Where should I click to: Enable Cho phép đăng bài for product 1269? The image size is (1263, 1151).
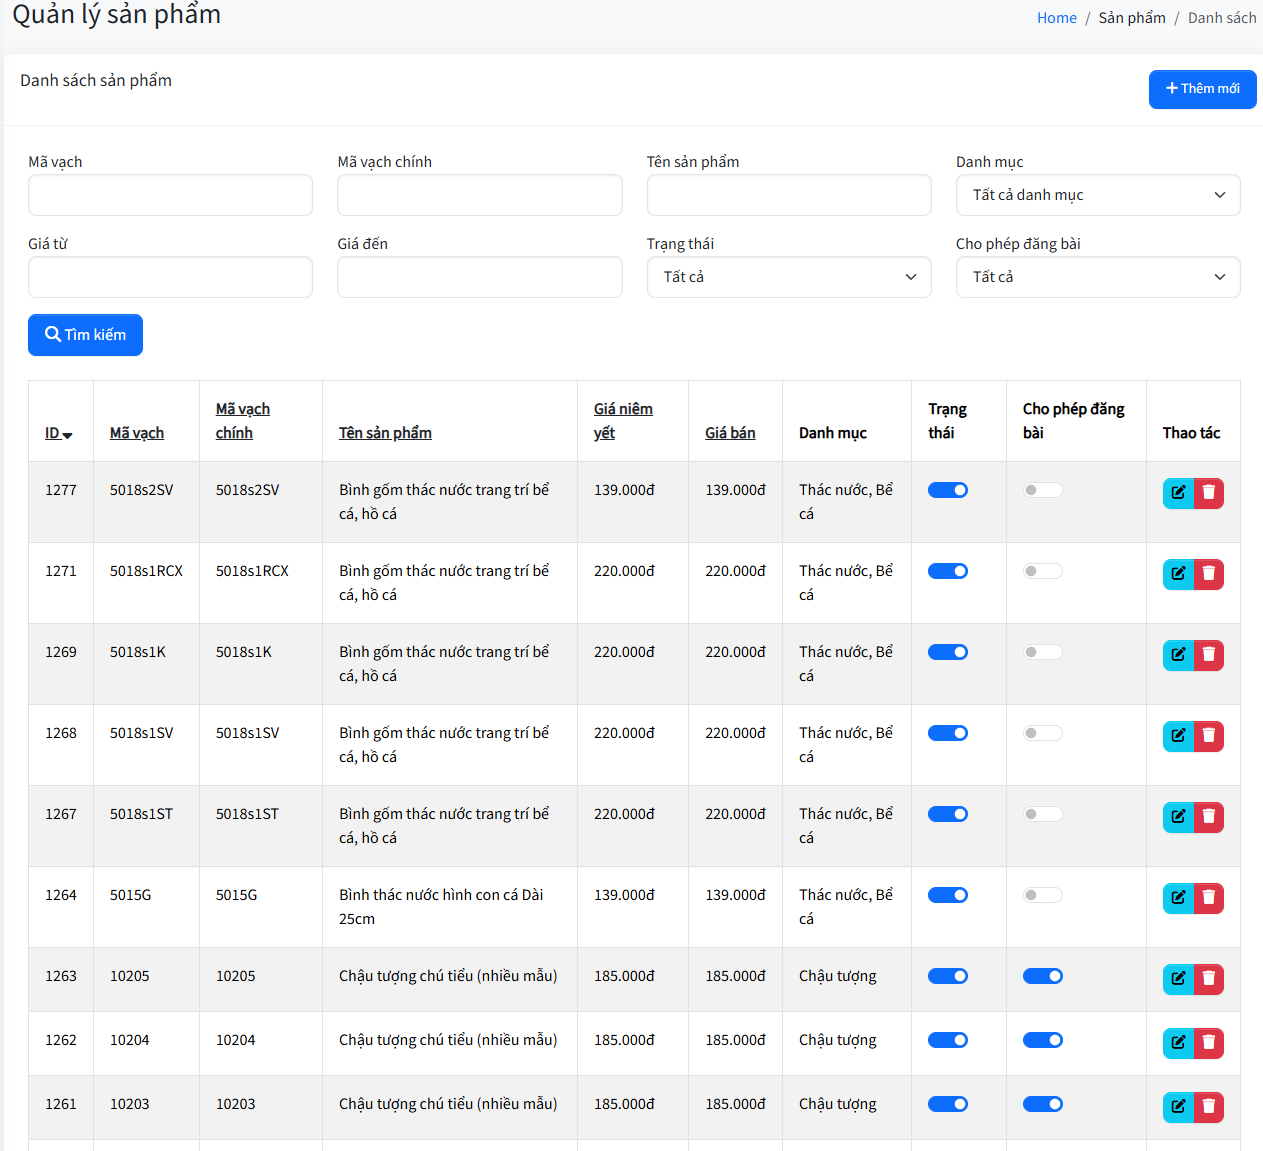[1043, 652]
